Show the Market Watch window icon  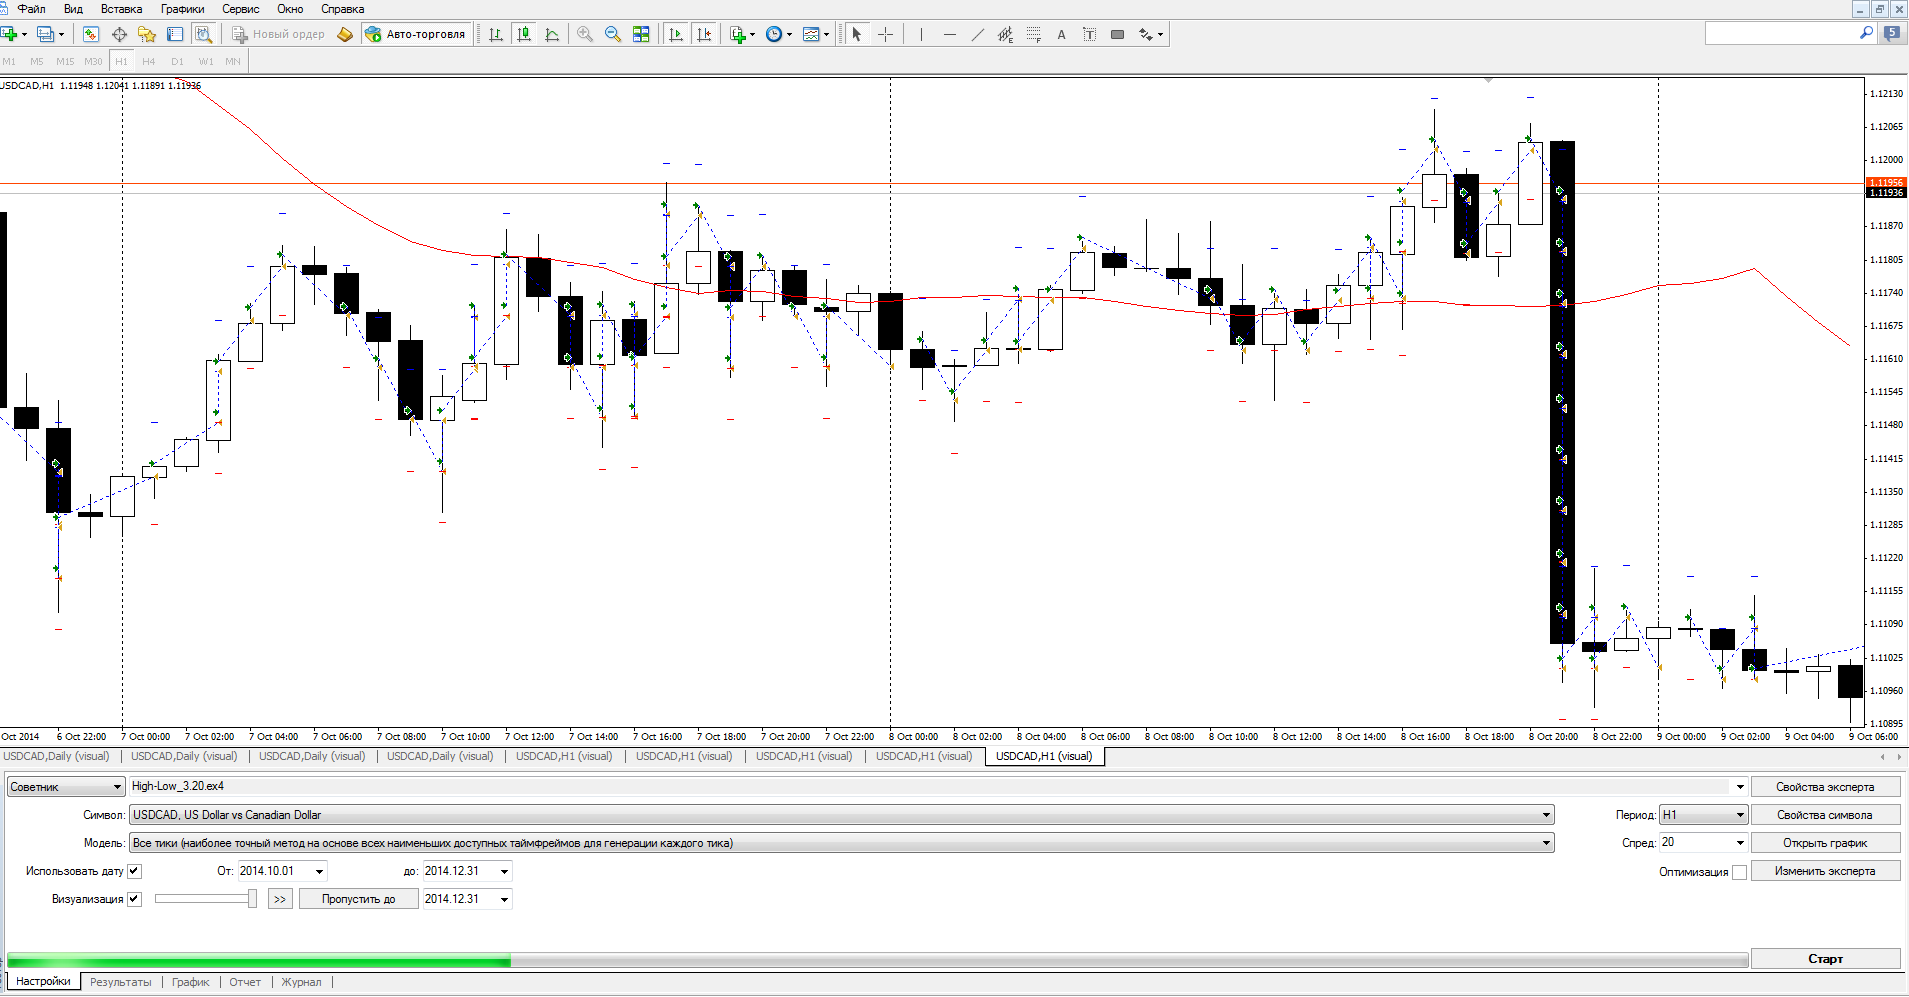pyautogui.click(x=91, y=34)
